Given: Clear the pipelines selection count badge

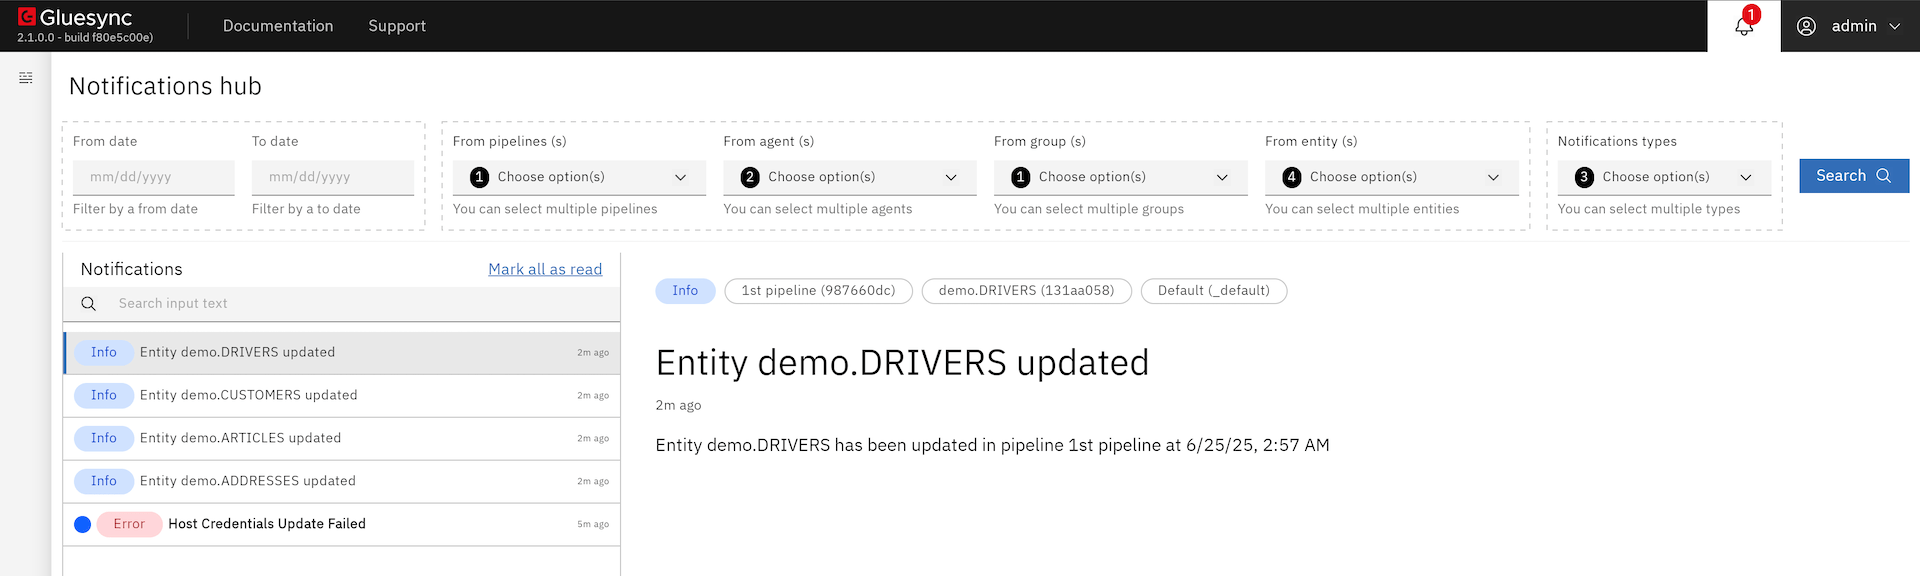Looking at the screenshot, I should (x=480, y=177).
